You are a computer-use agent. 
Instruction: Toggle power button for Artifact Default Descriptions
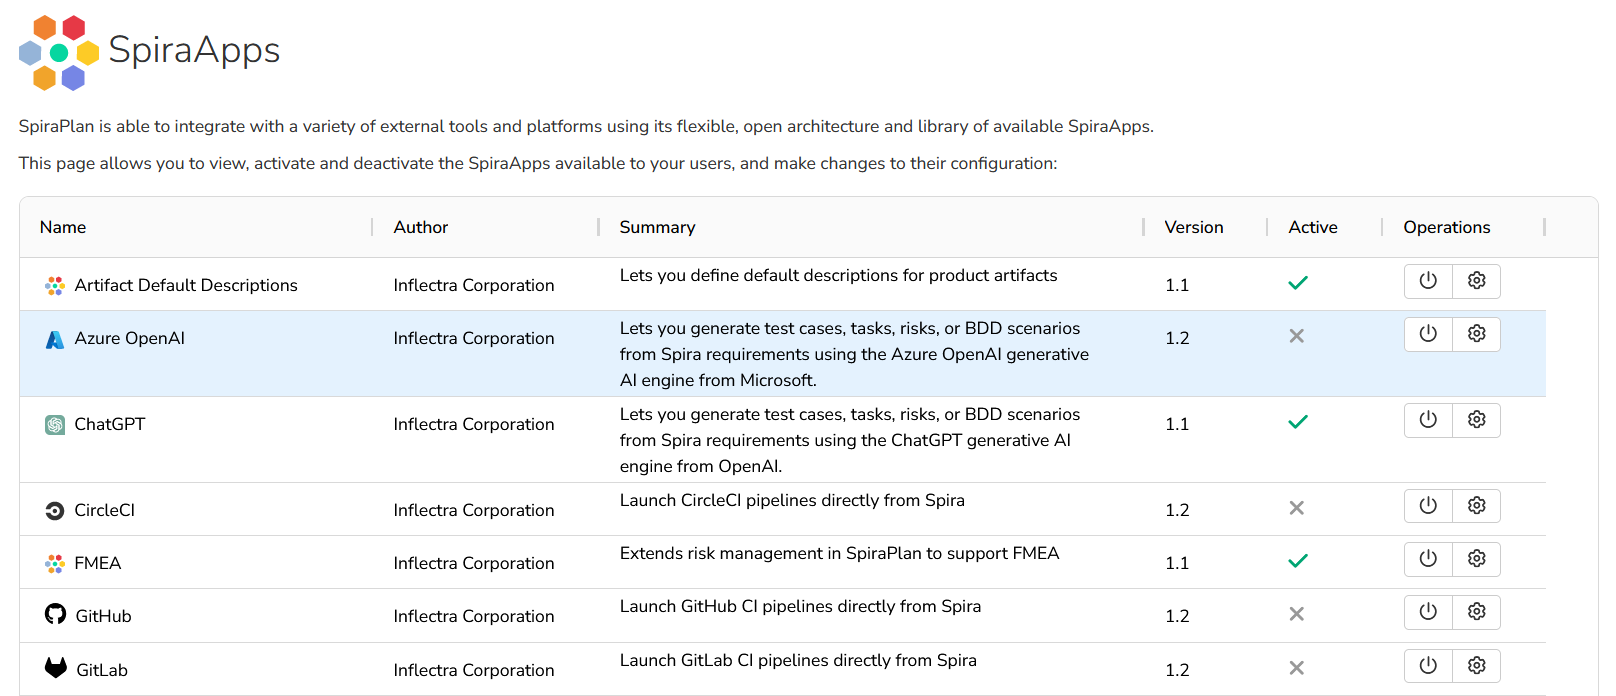click(x=1428, y=281)
